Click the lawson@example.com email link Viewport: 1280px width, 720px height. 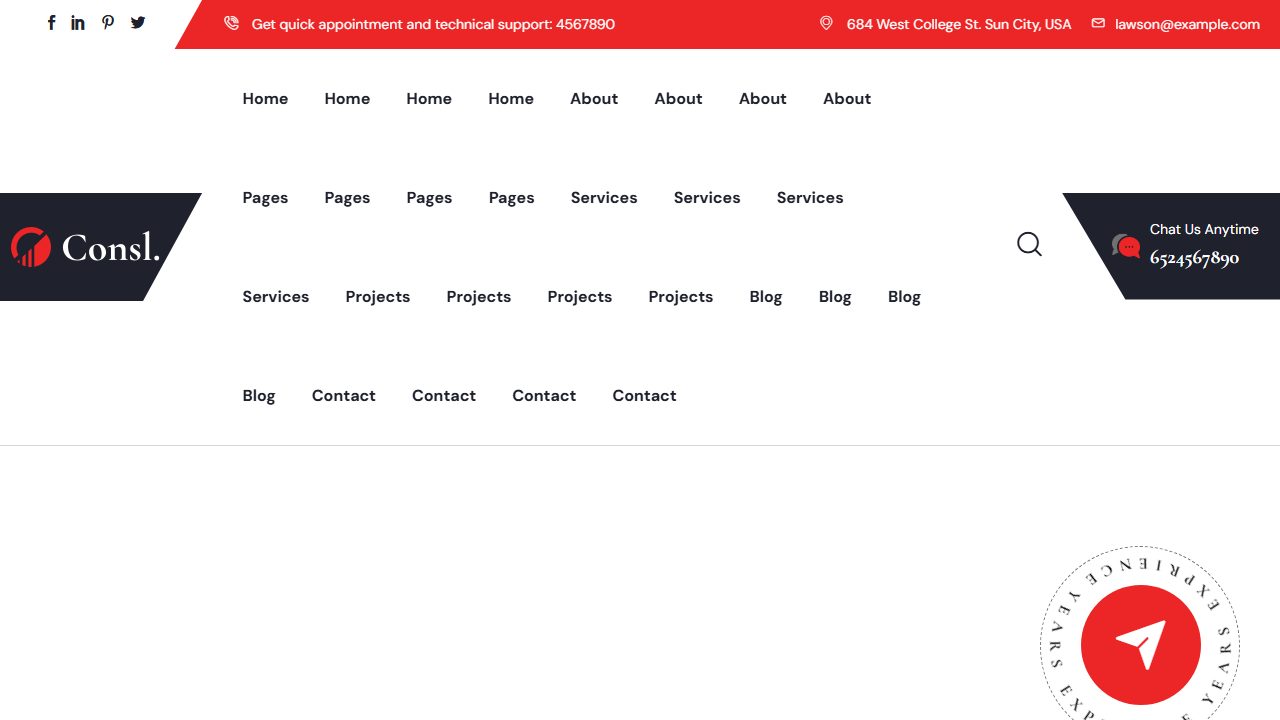(x=1187, y=24)
